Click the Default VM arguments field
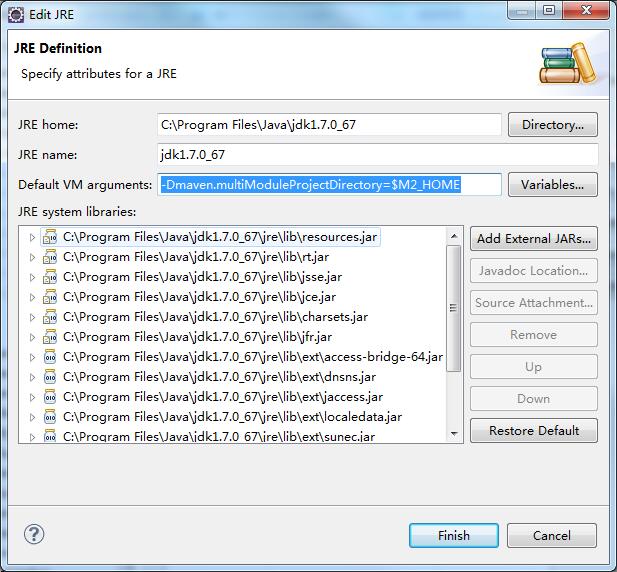The height and width of the screenshot is (572, 617). (x=329, y=185)
